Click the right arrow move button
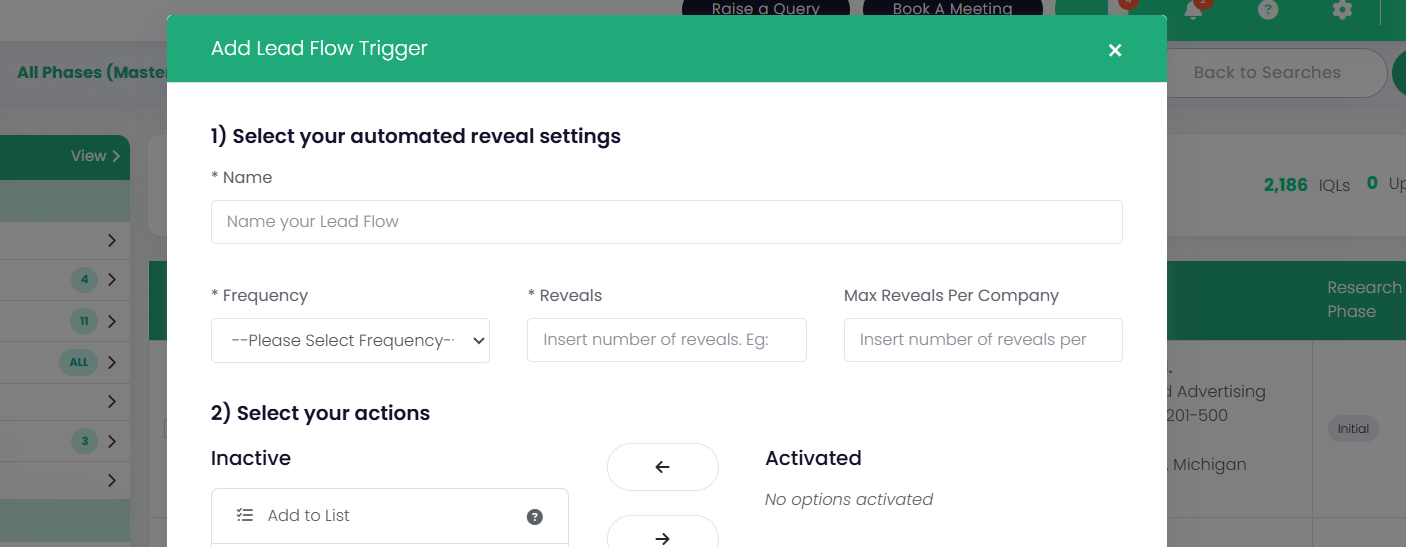The image size is (1406, 547). pos(662,536)
